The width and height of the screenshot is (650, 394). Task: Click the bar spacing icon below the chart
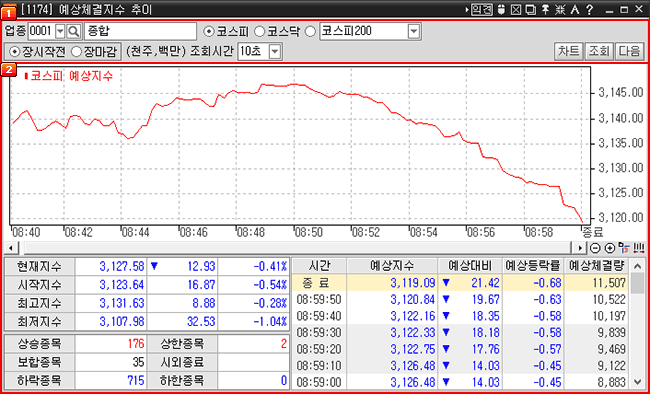639,248
